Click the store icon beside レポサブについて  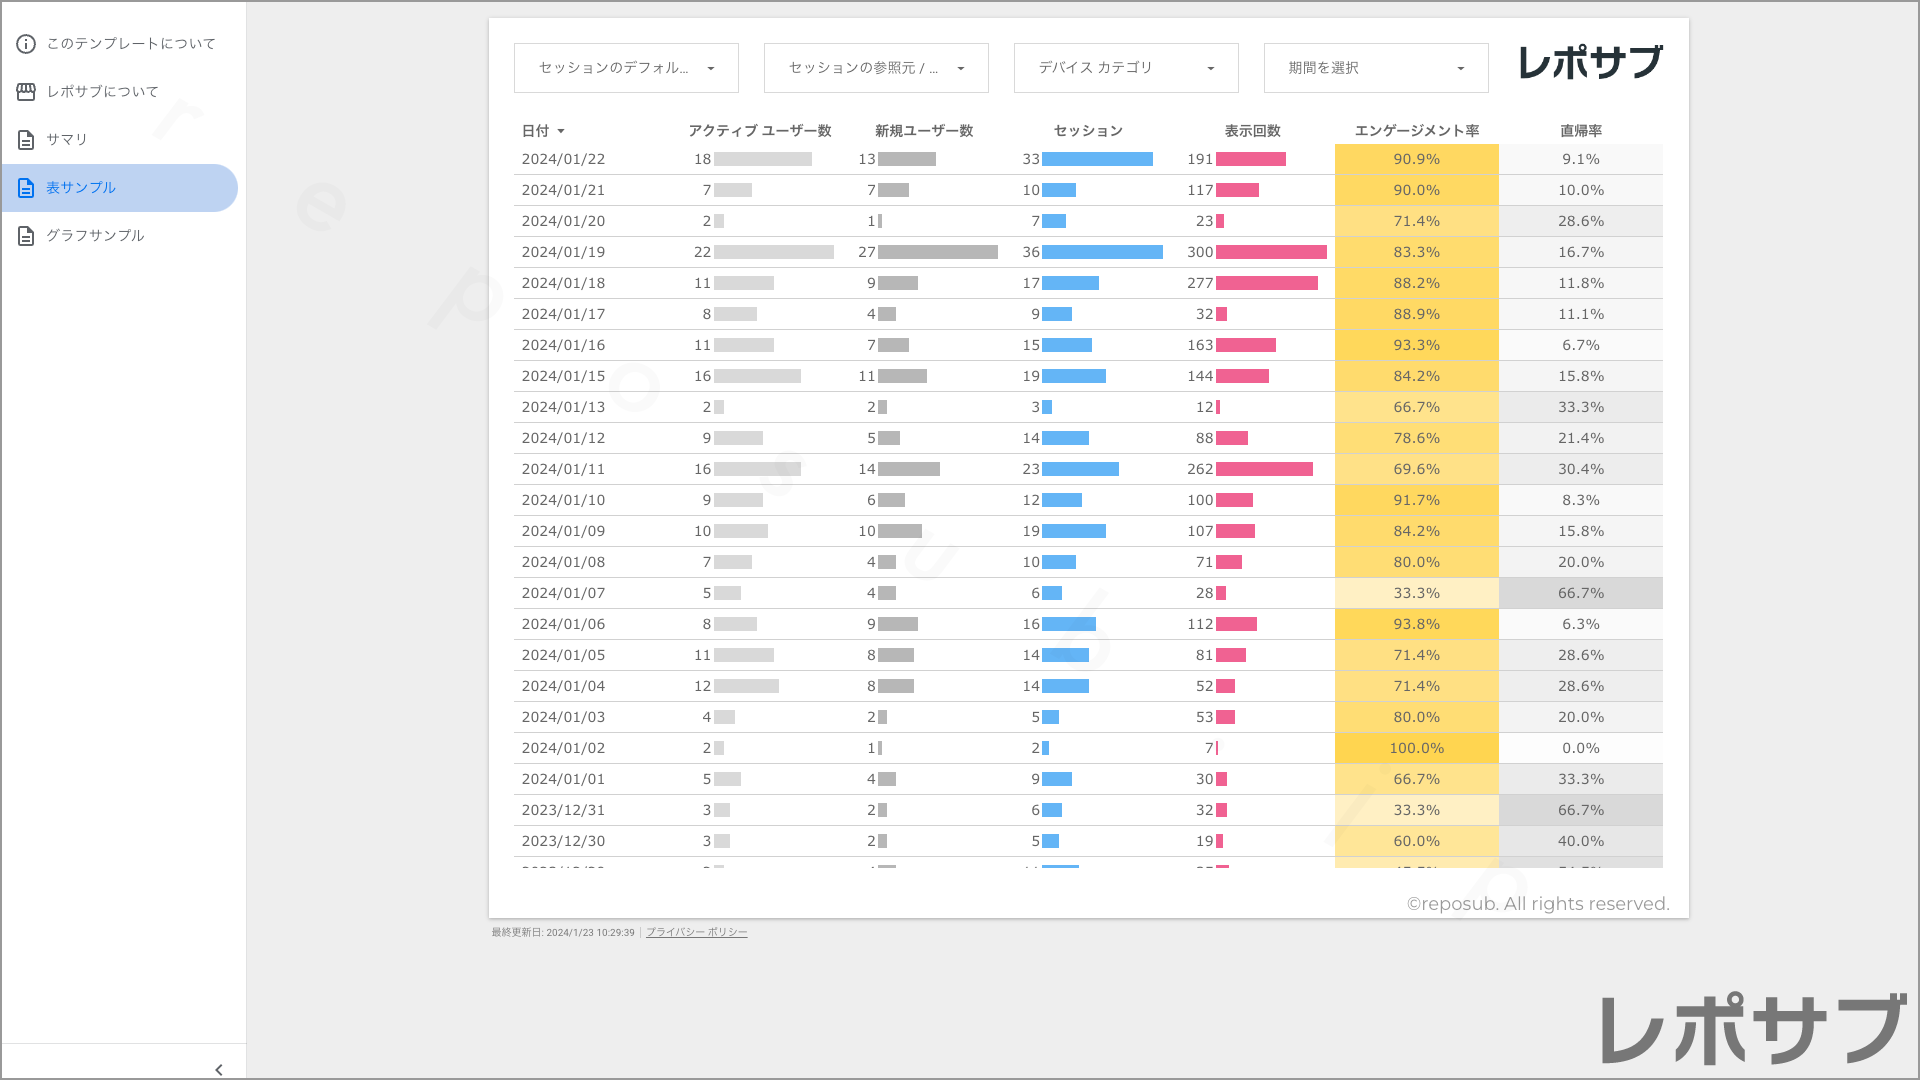(26, 92)
